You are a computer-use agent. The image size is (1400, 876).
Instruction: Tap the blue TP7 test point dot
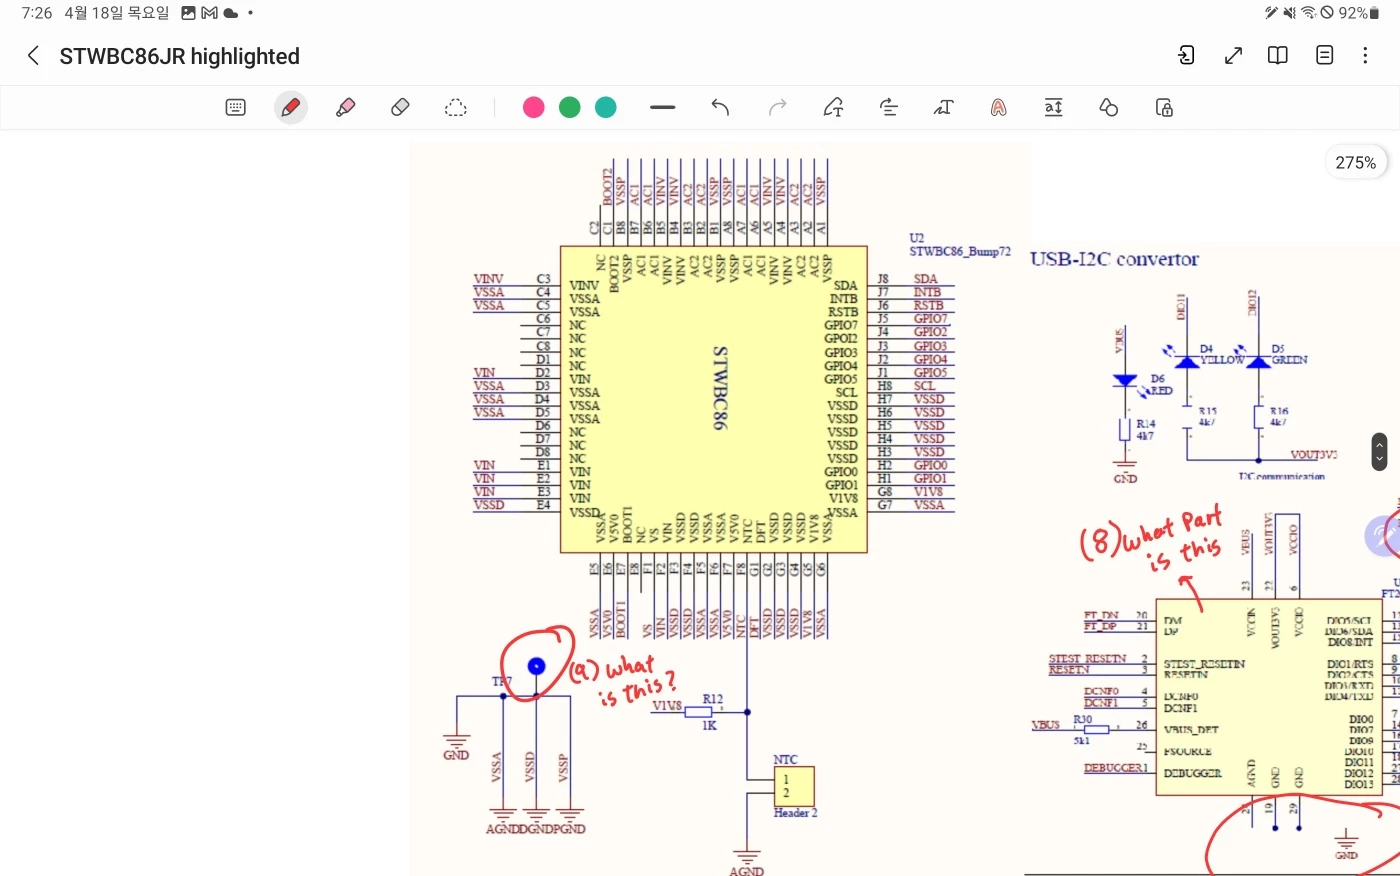[536, 665]
